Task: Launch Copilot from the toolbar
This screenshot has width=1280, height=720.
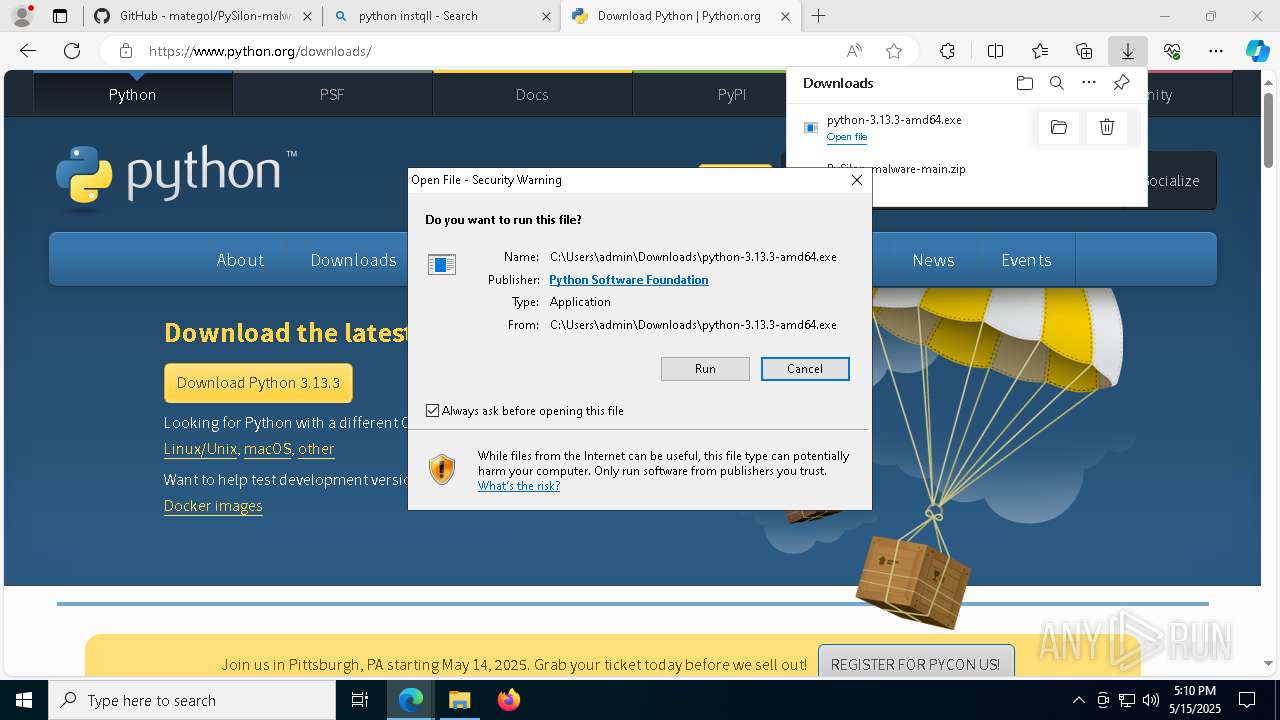Action: (x=1257, y=51)
